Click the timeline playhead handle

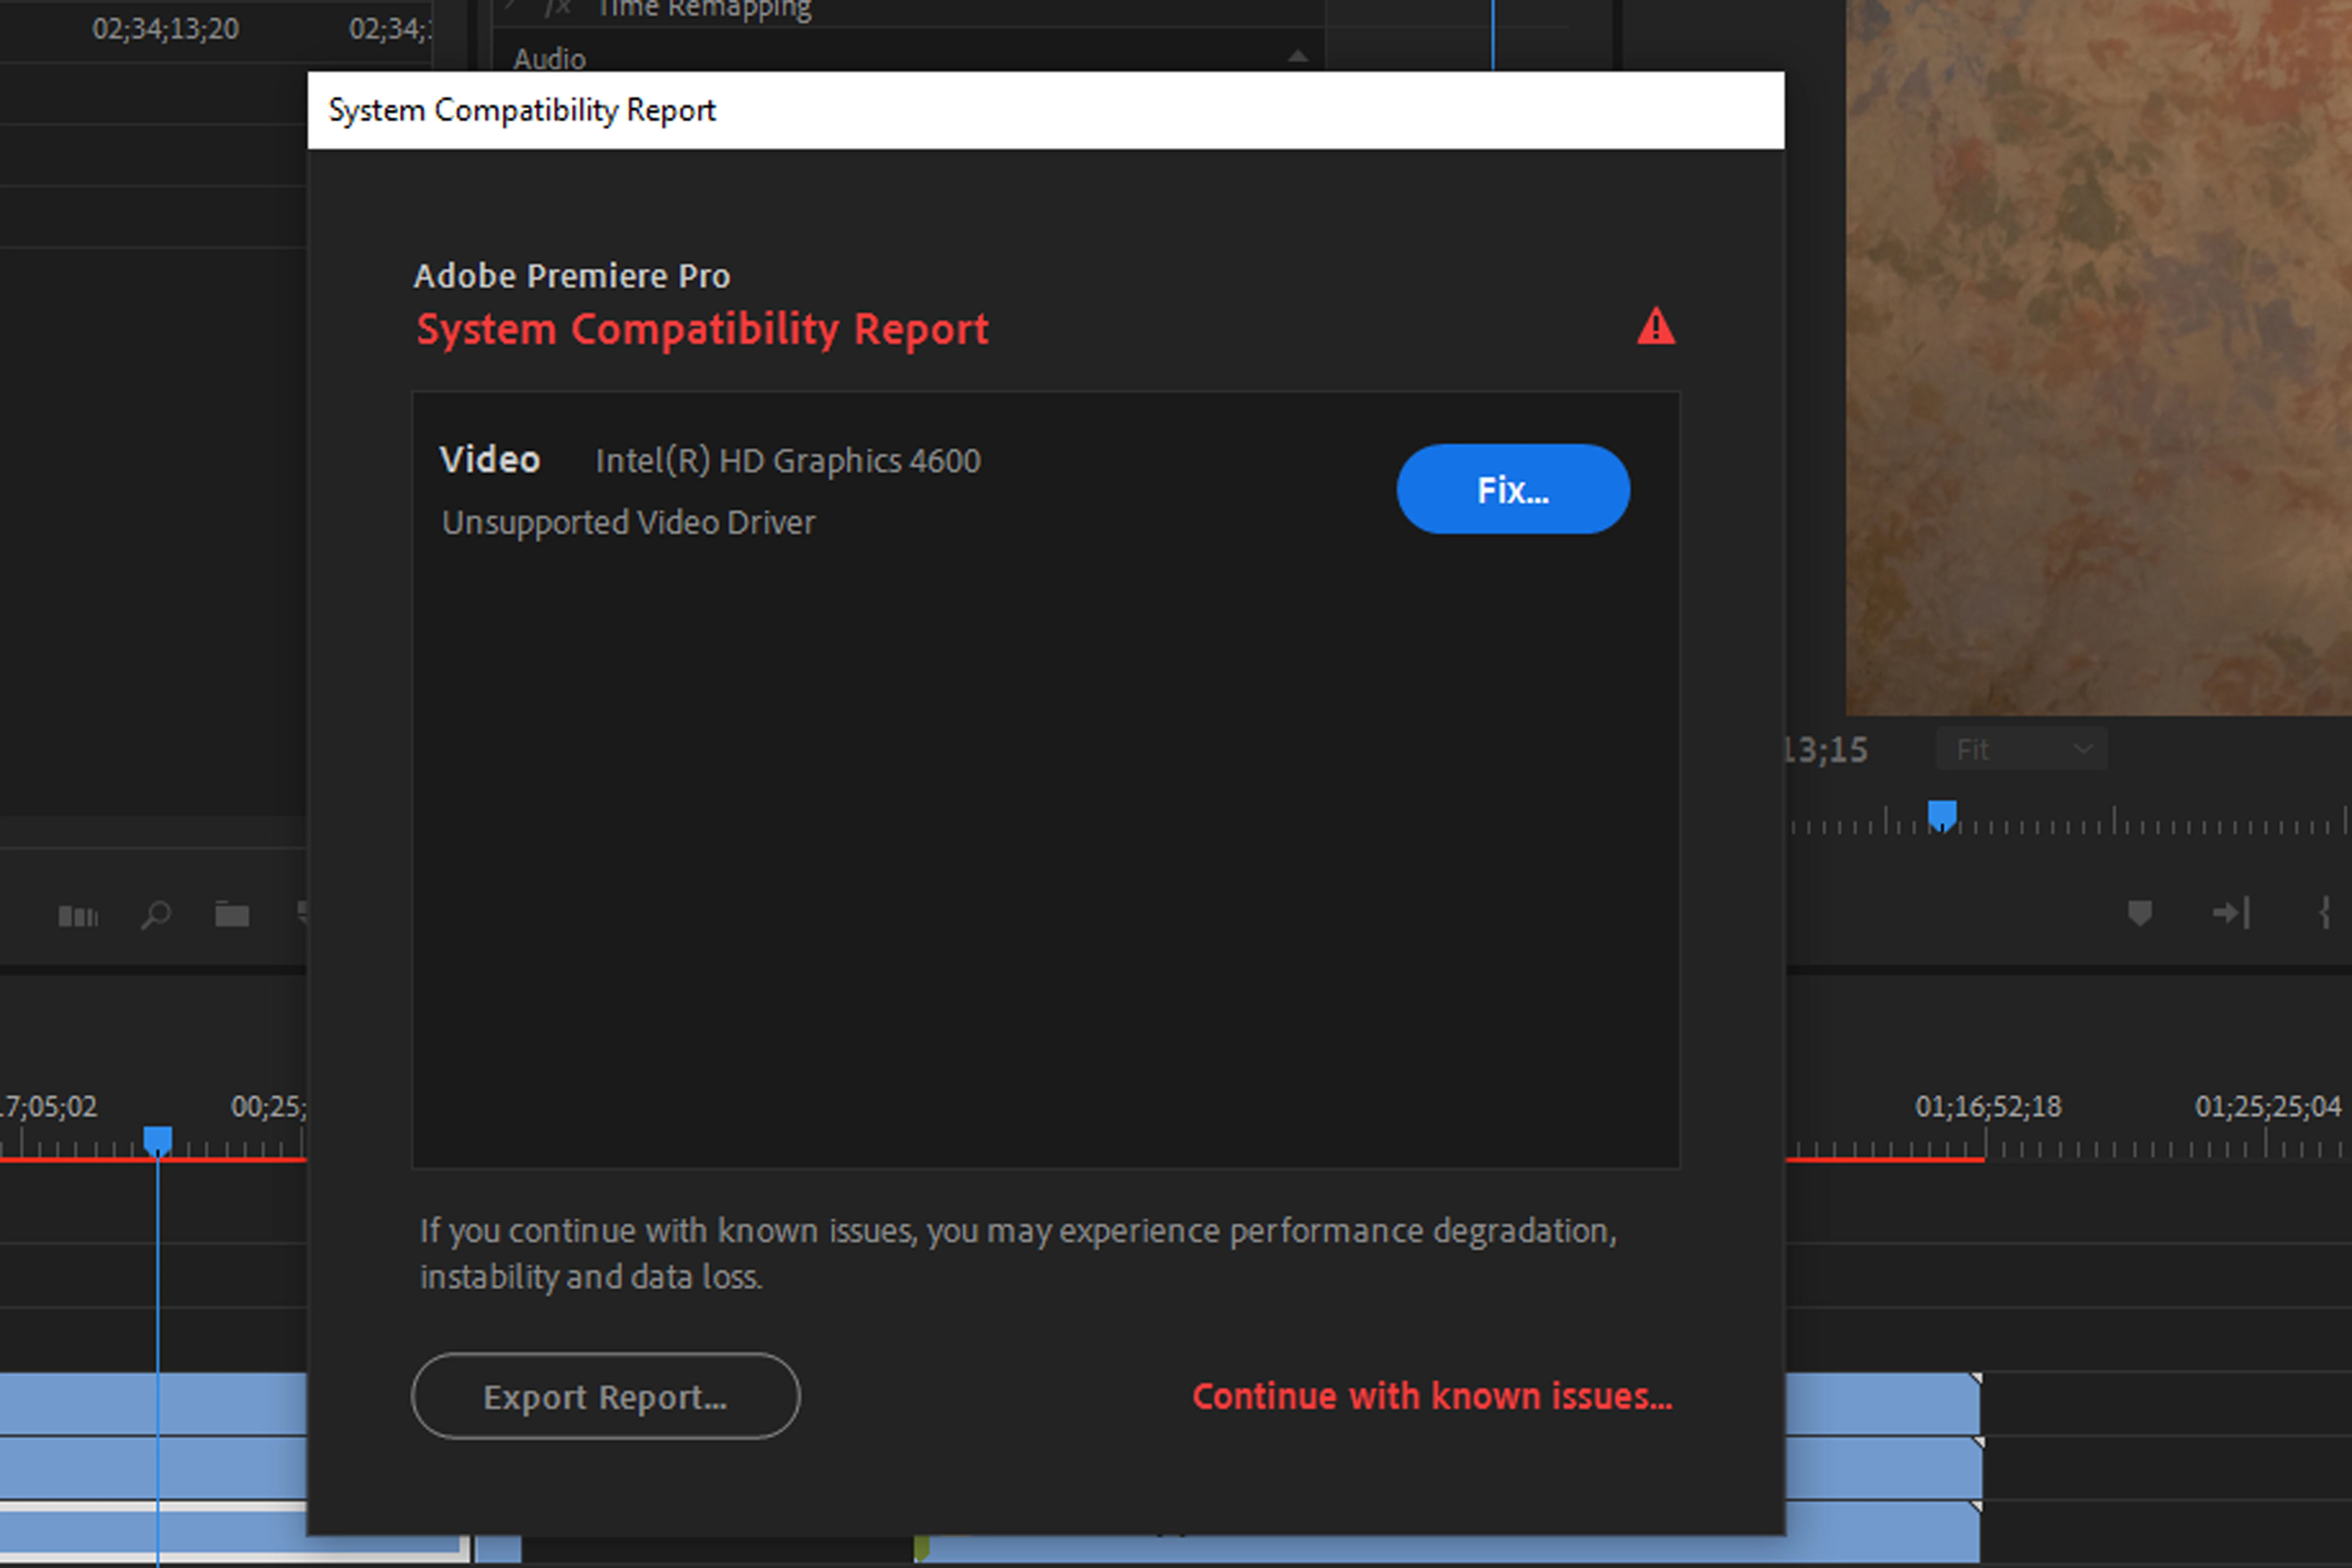pyautogui.click(x=157, y=1140)
